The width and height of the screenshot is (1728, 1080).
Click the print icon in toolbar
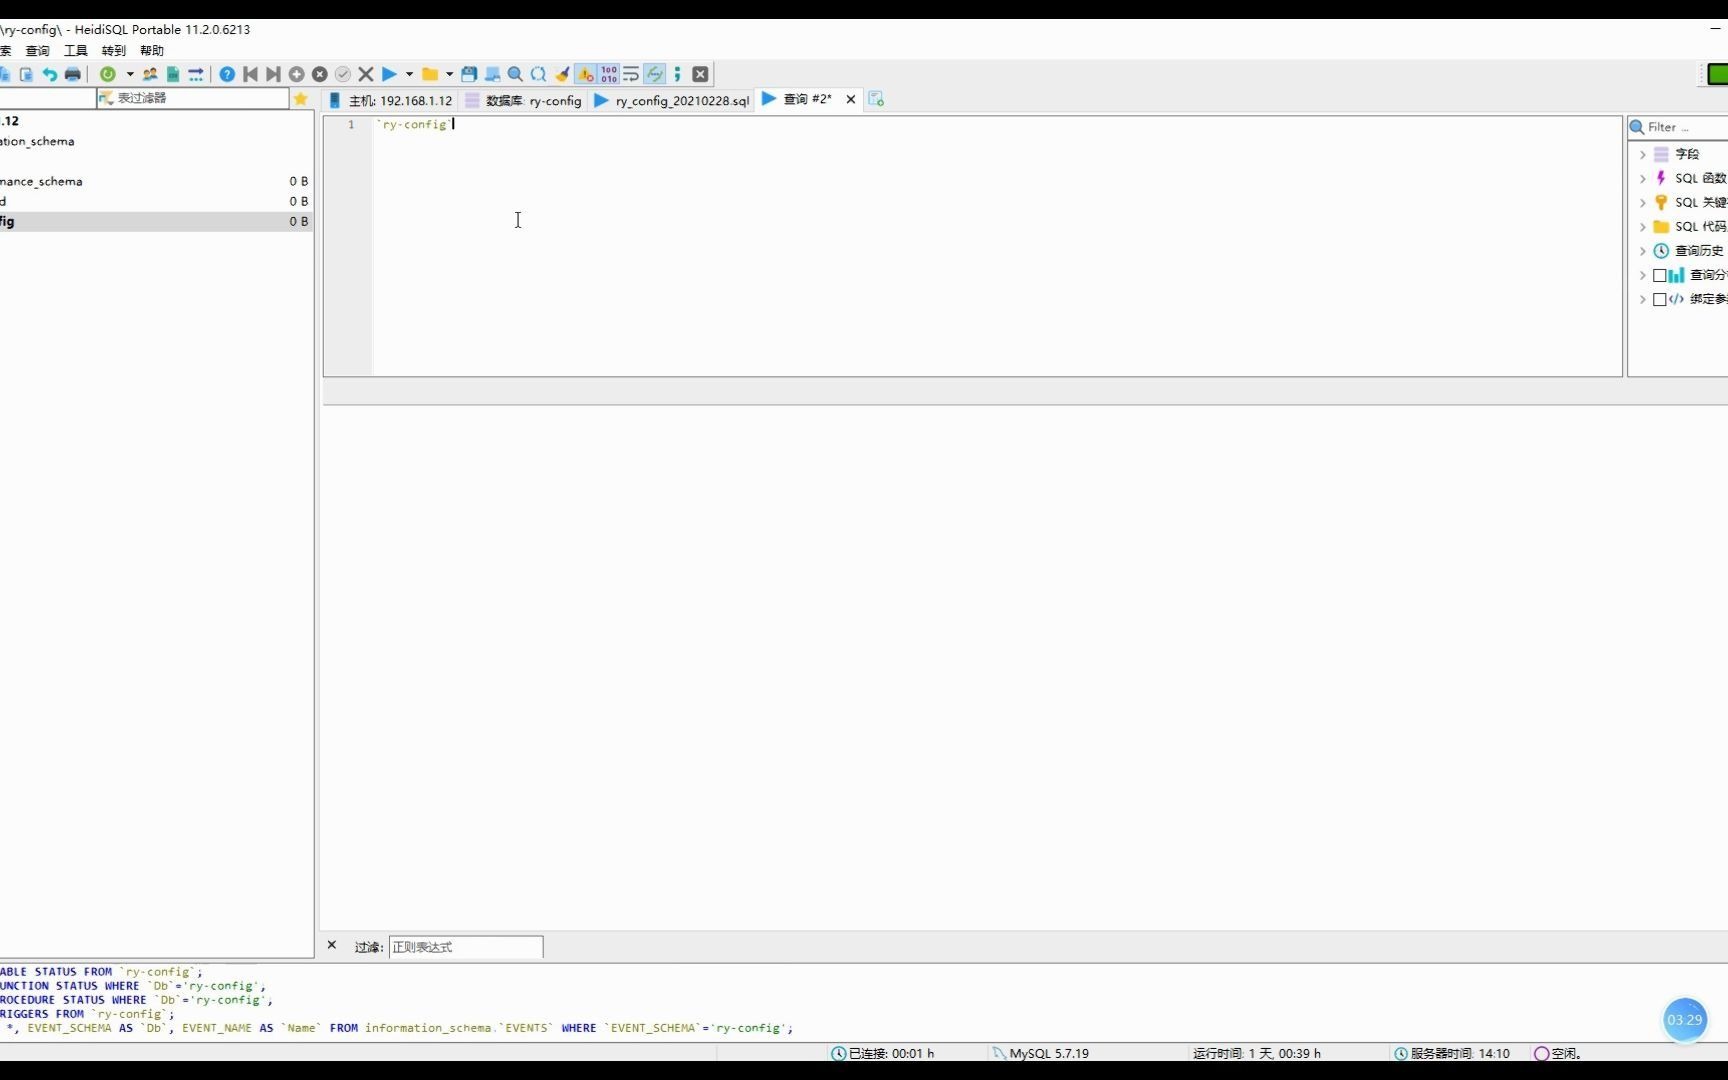coord(73,74)
